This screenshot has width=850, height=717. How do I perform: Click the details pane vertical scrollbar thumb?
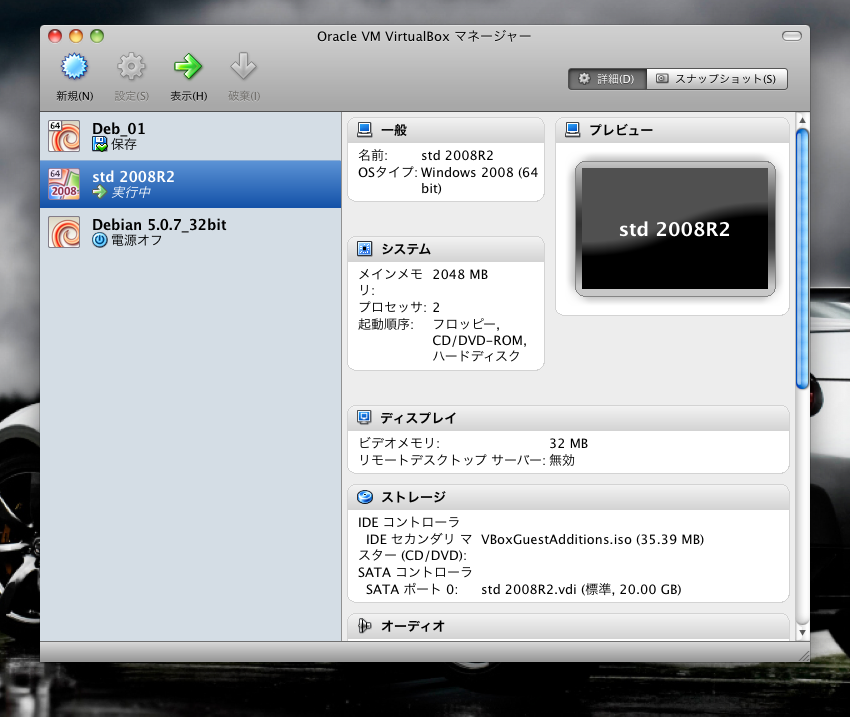[802, 259]
